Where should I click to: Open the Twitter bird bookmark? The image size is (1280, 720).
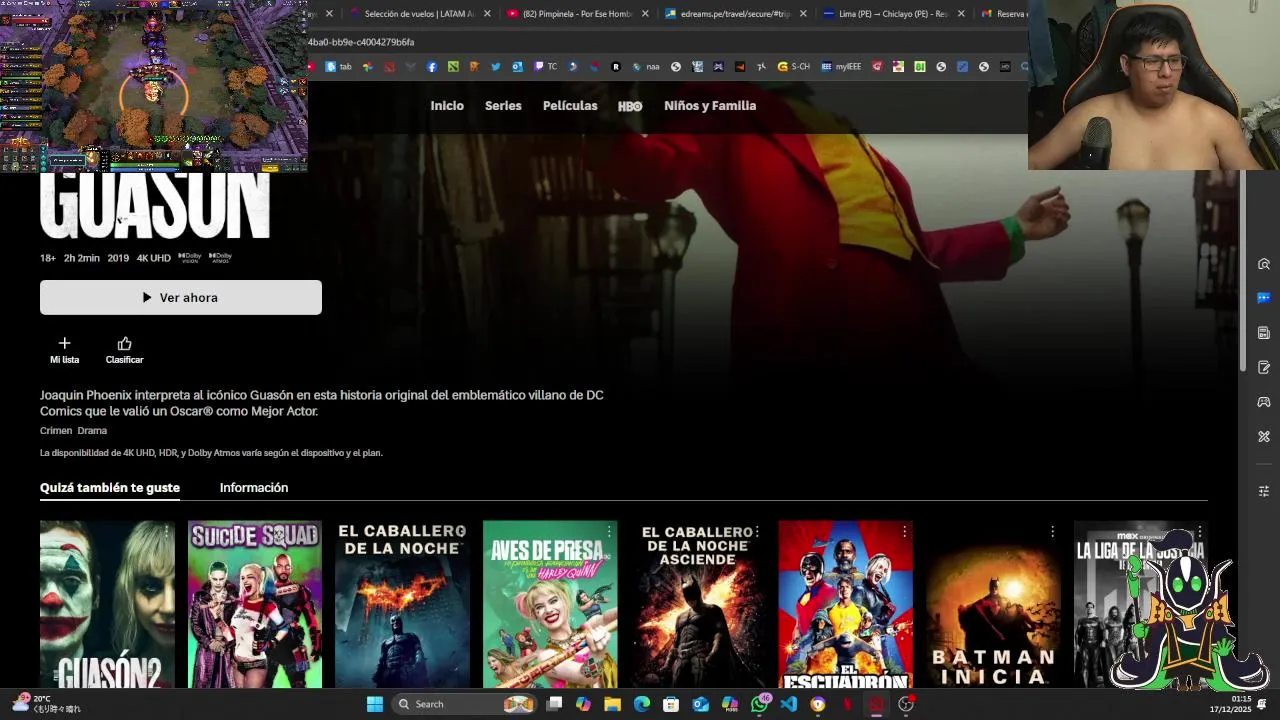(x=496, y=67)
